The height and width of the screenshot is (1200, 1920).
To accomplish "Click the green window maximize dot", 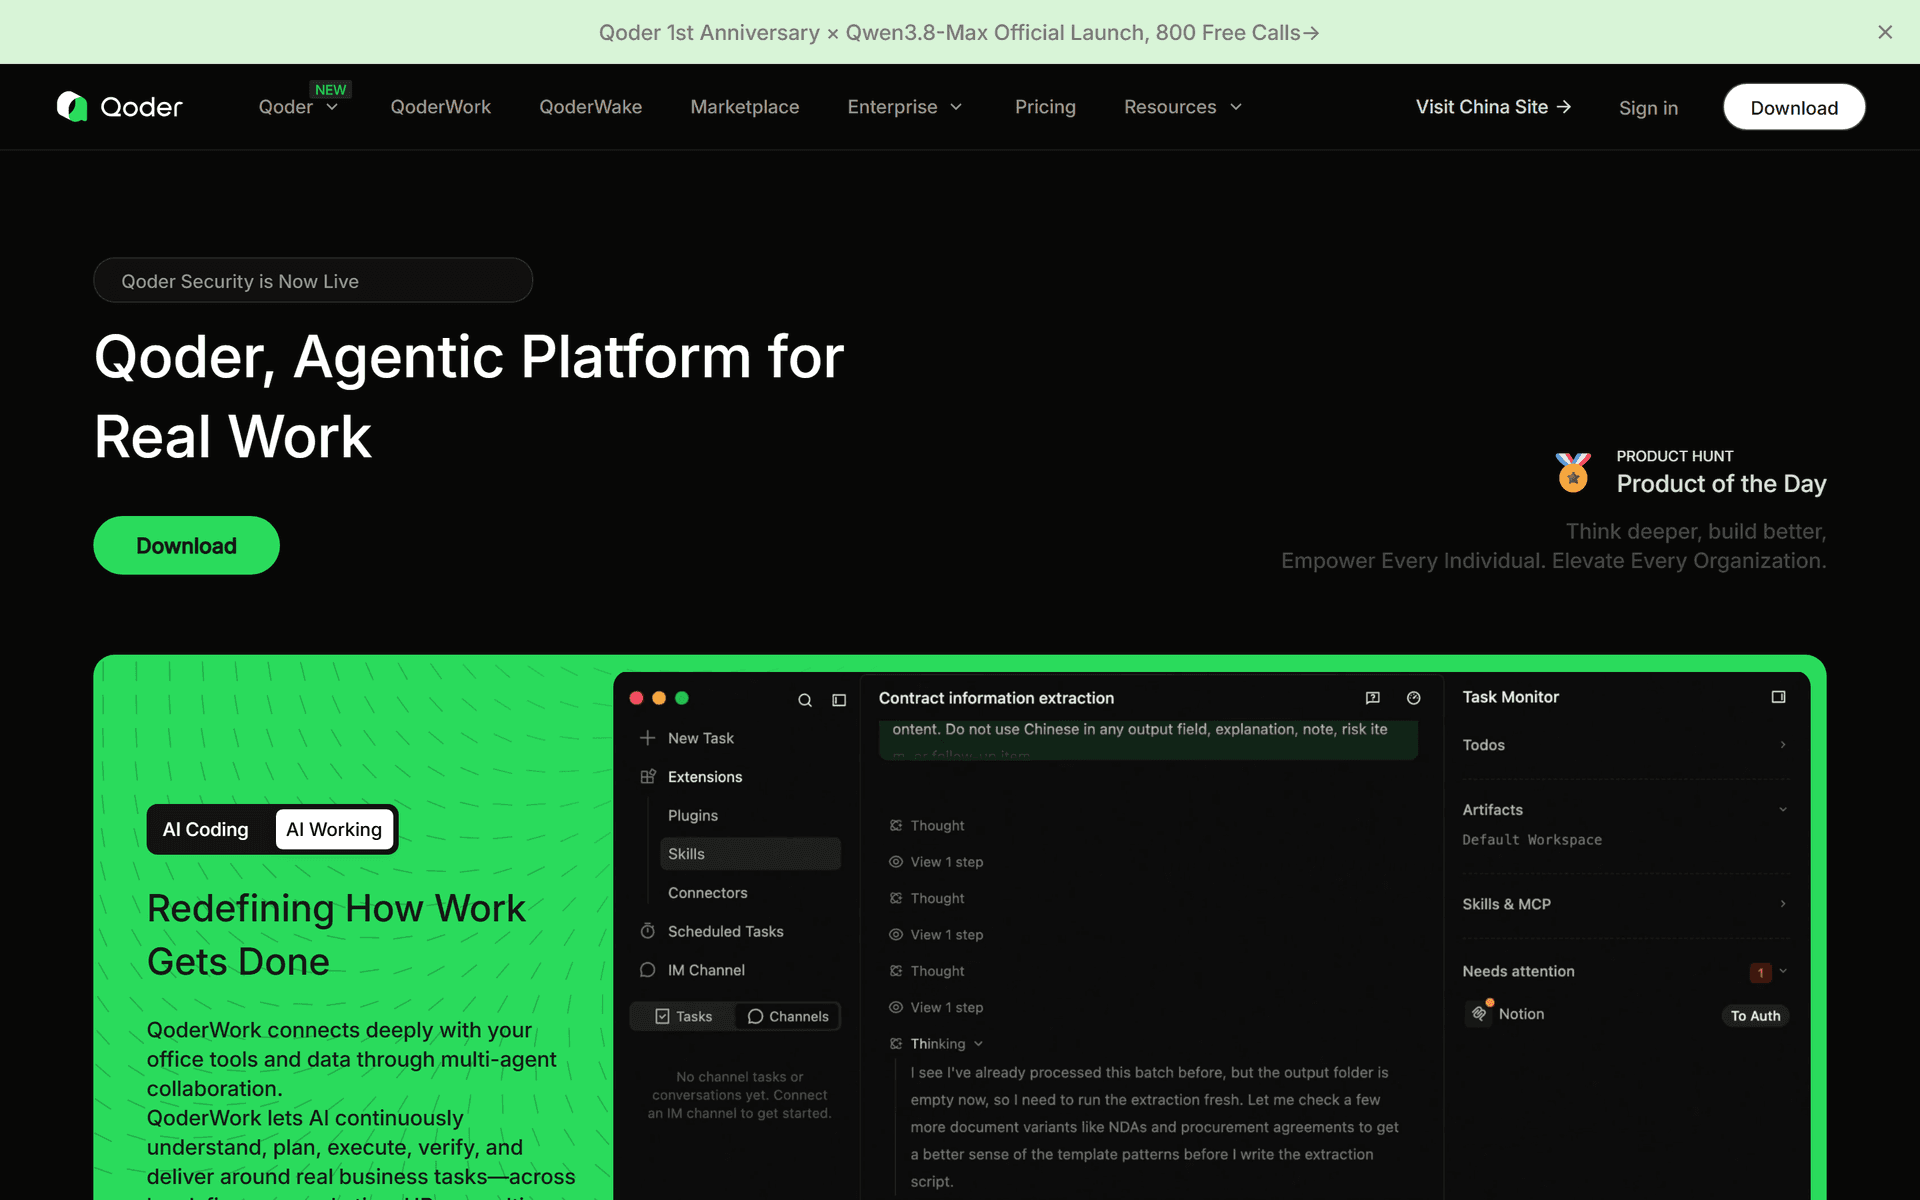I will [682, 698].
